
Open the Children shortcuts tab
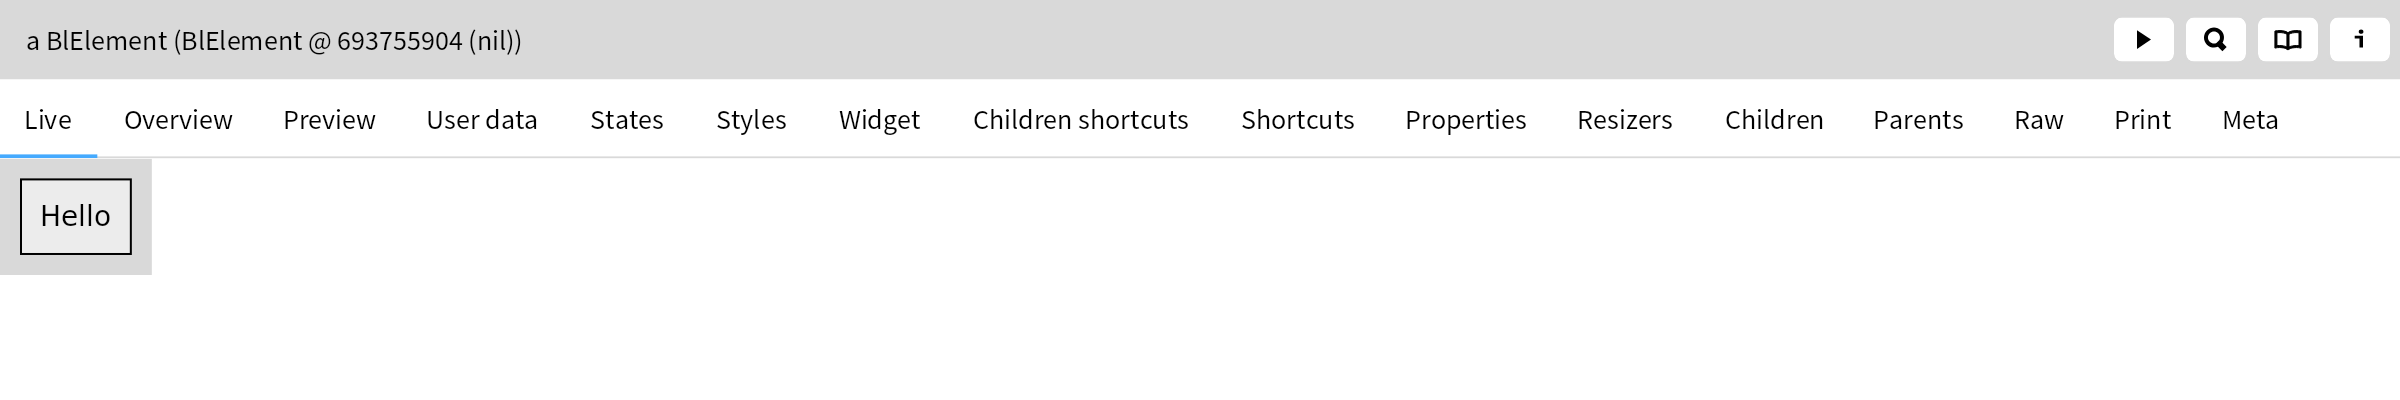1080,120
